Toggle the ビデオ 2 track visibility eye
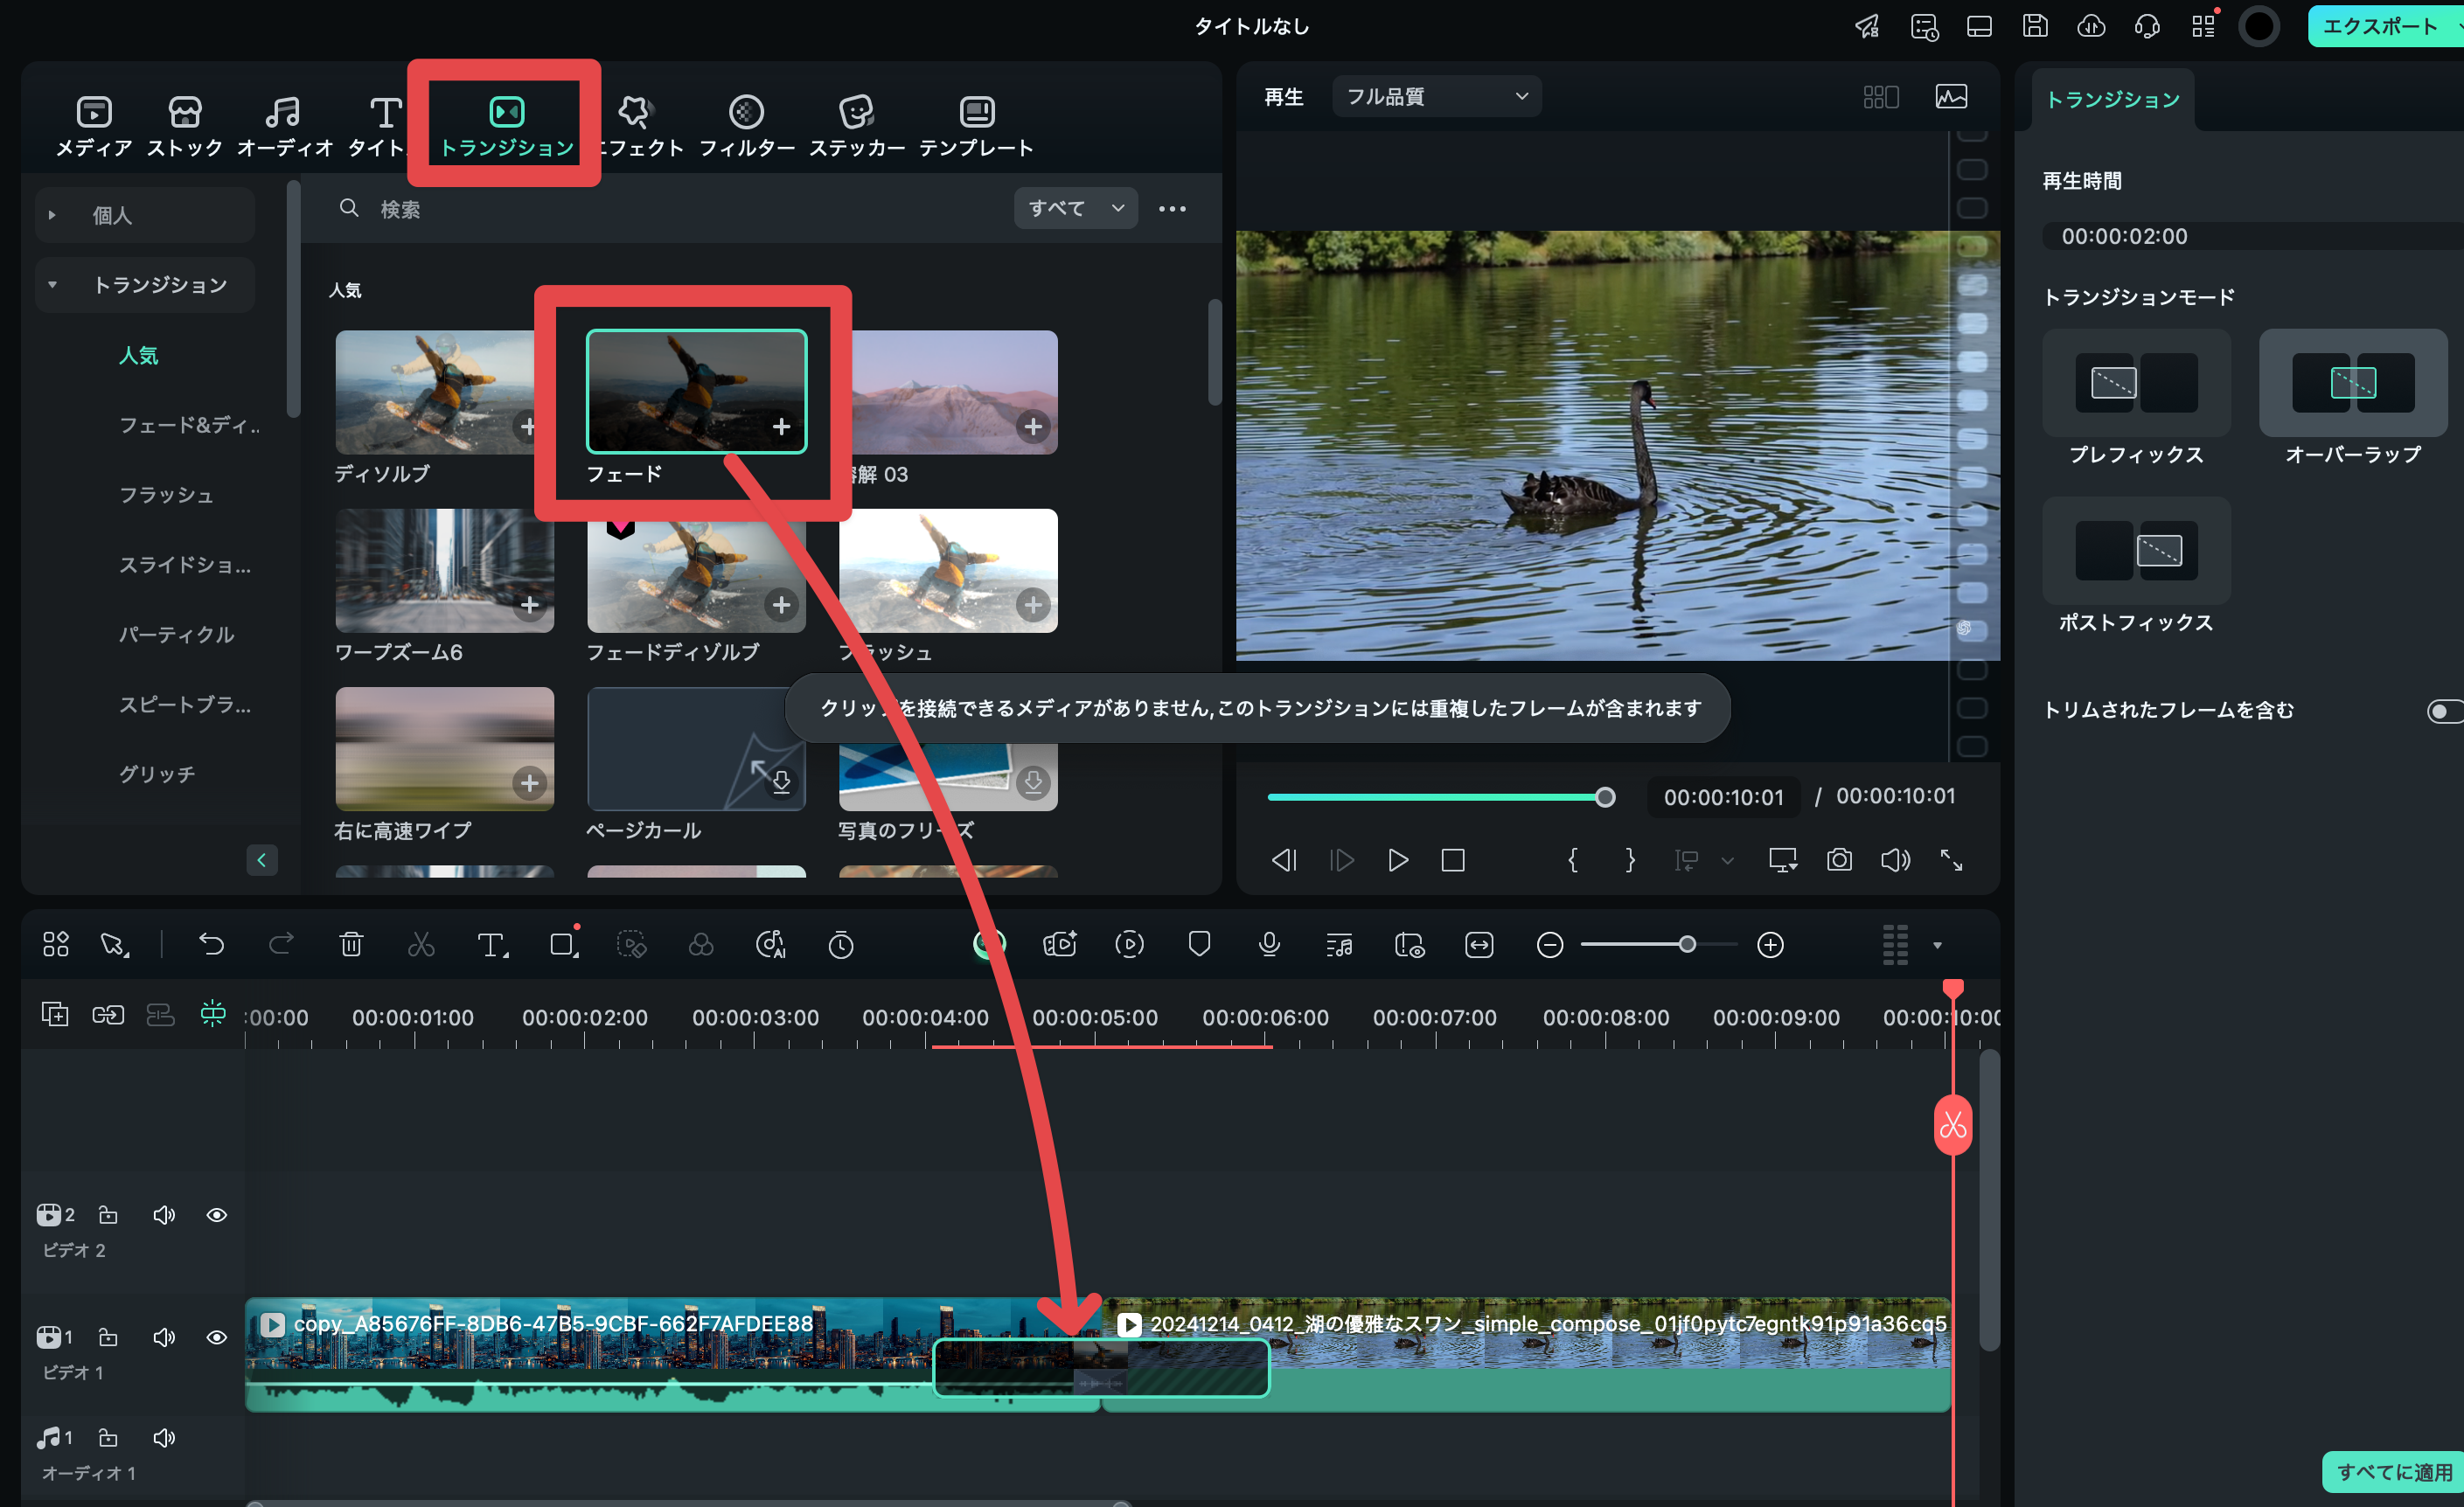The height and width of the screenshot is (1507, 2464). [x=216, y=1215]
